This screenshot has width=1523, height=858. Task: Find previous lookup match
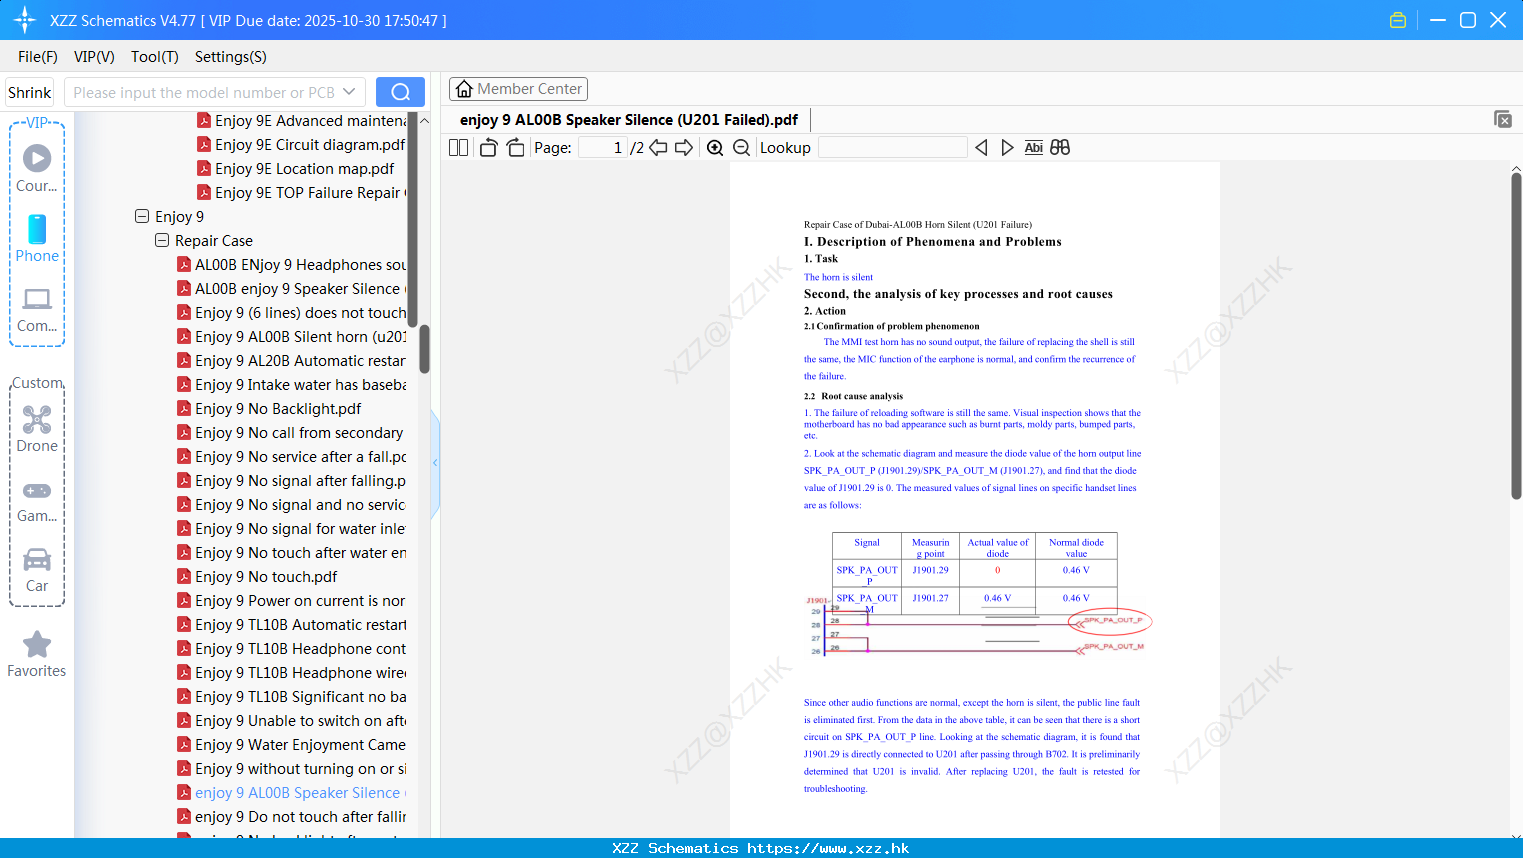981,148
